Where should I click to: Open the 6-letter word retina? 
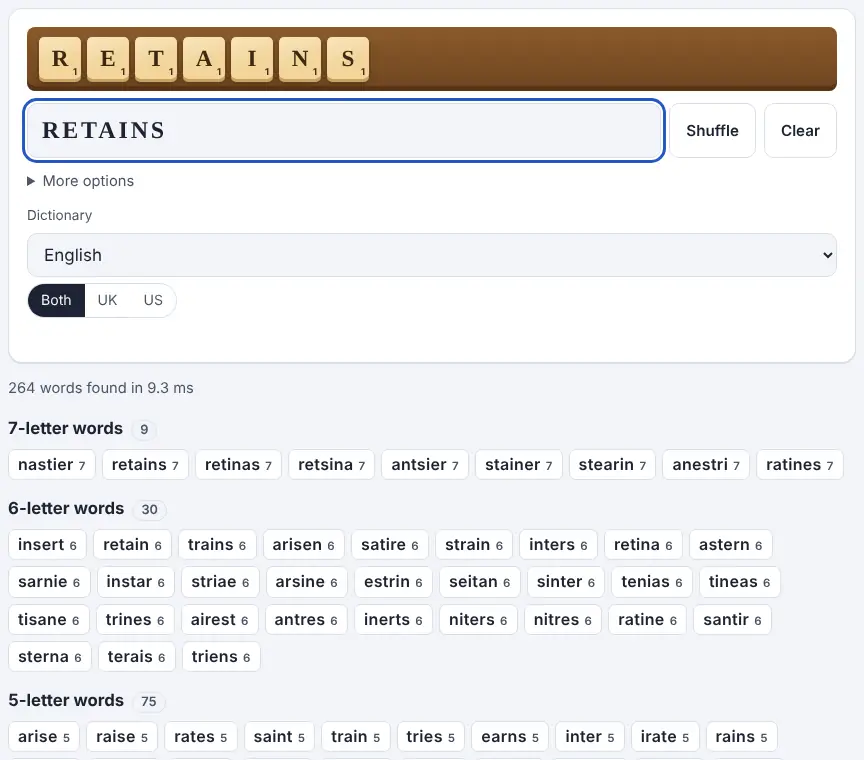tap(643, 545)
